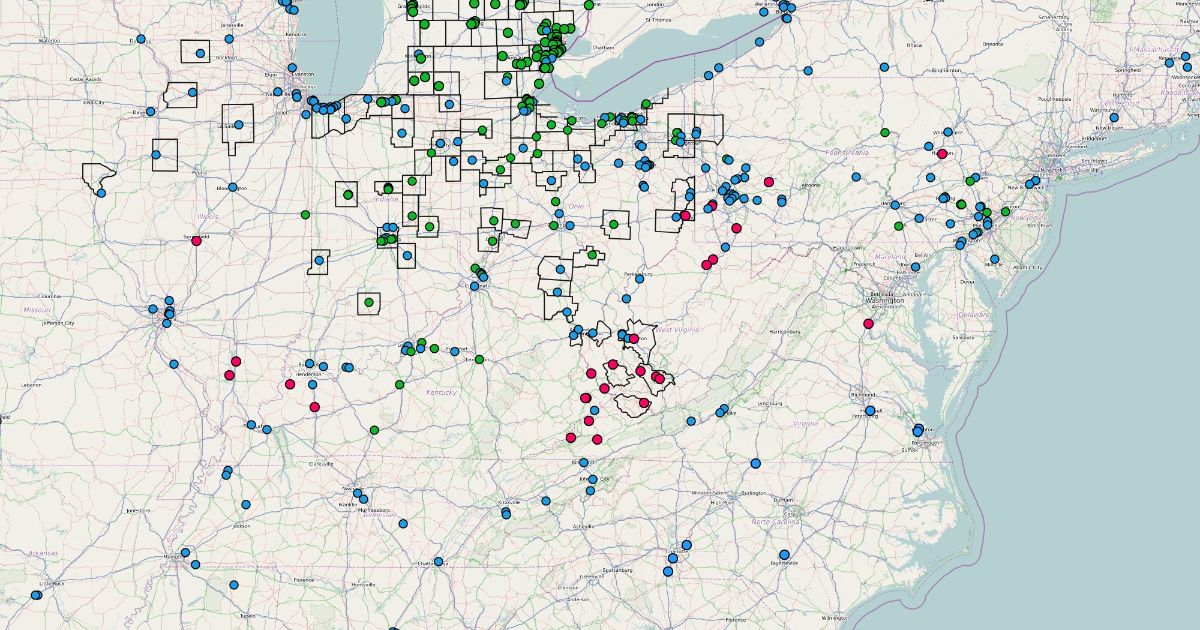This screenshot has height=630, width=1200.
Task: Click the blue marker at Fayetteville, North Carolina
Action: [784, 555]
